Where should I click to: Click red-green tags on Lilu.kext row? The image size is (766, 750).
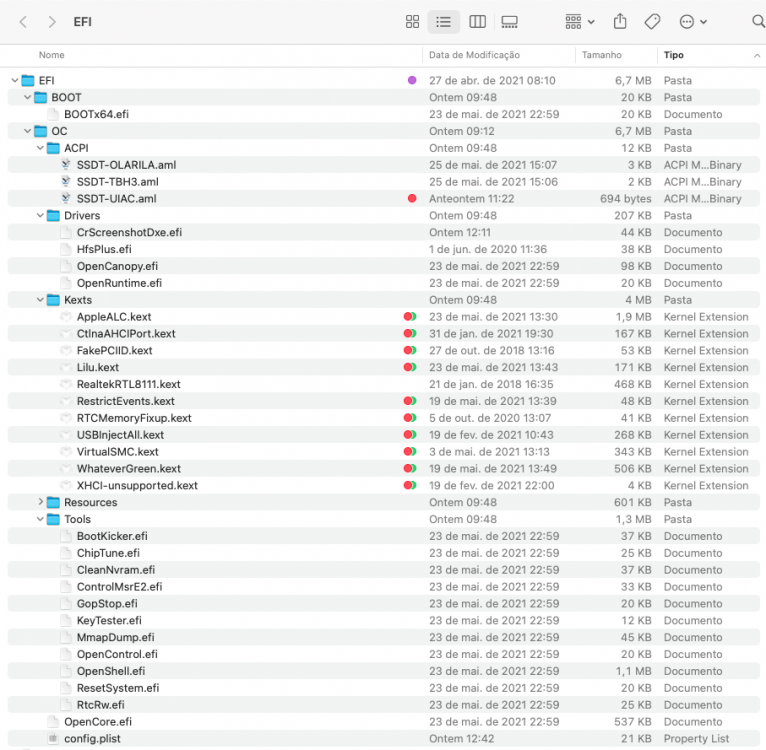pos(410,367)
